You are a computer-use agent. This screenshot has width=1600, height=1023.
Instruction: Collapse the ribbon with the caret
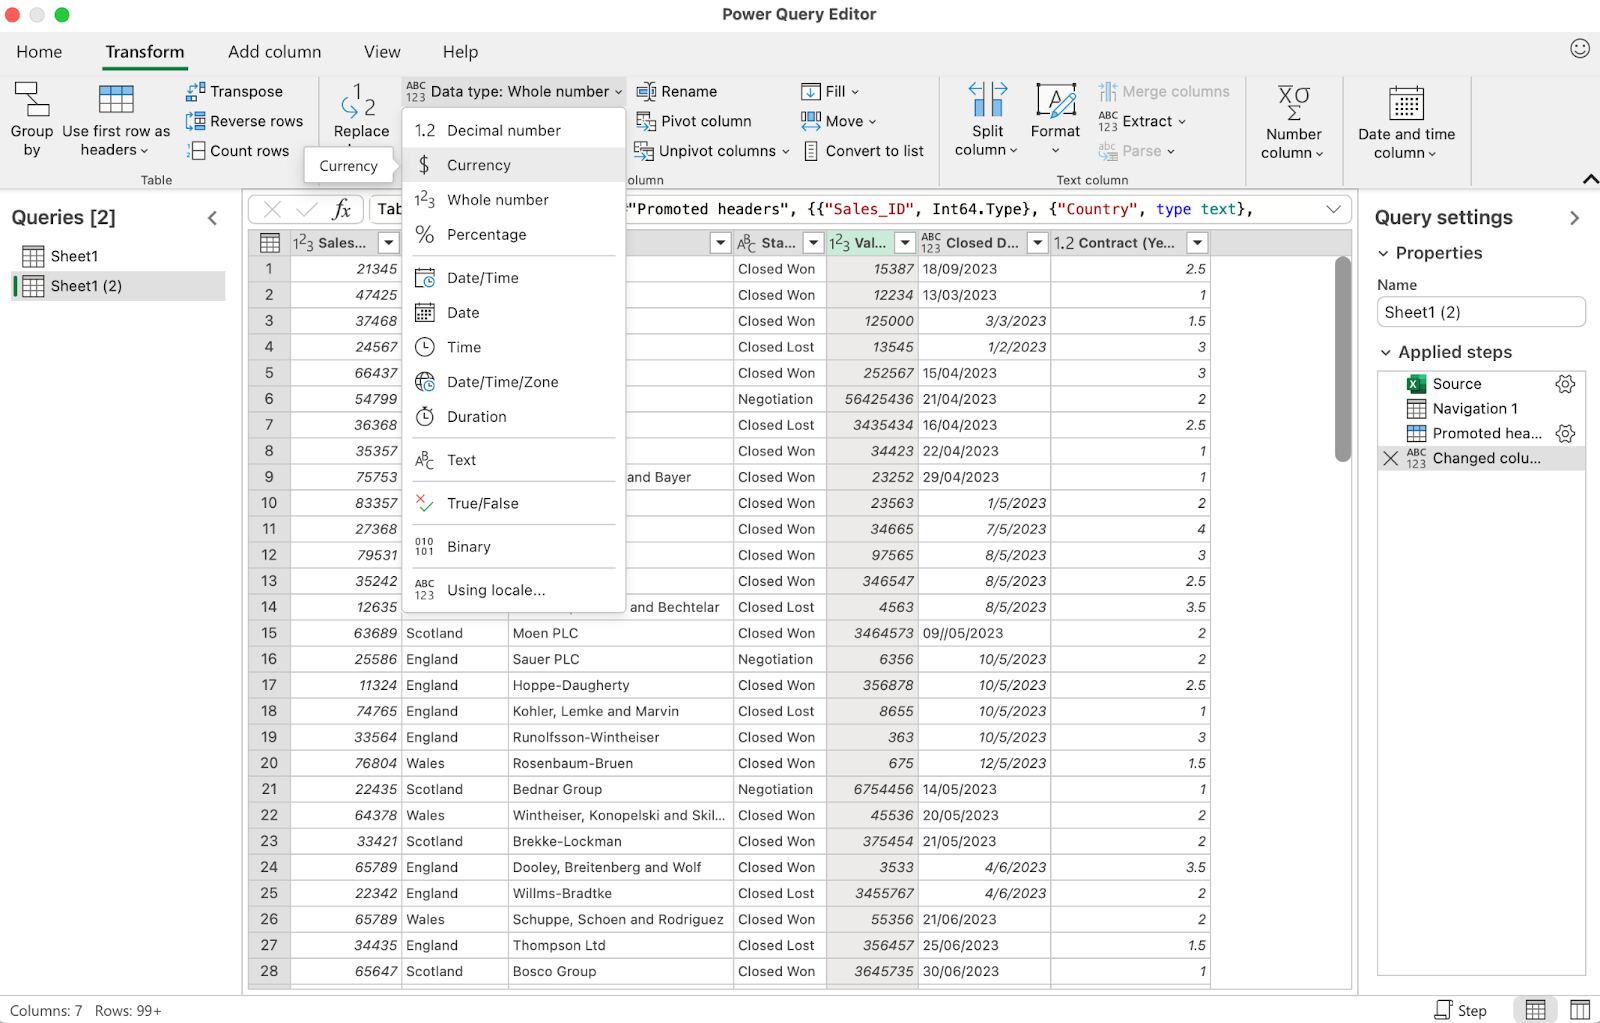pos(1590,179)
